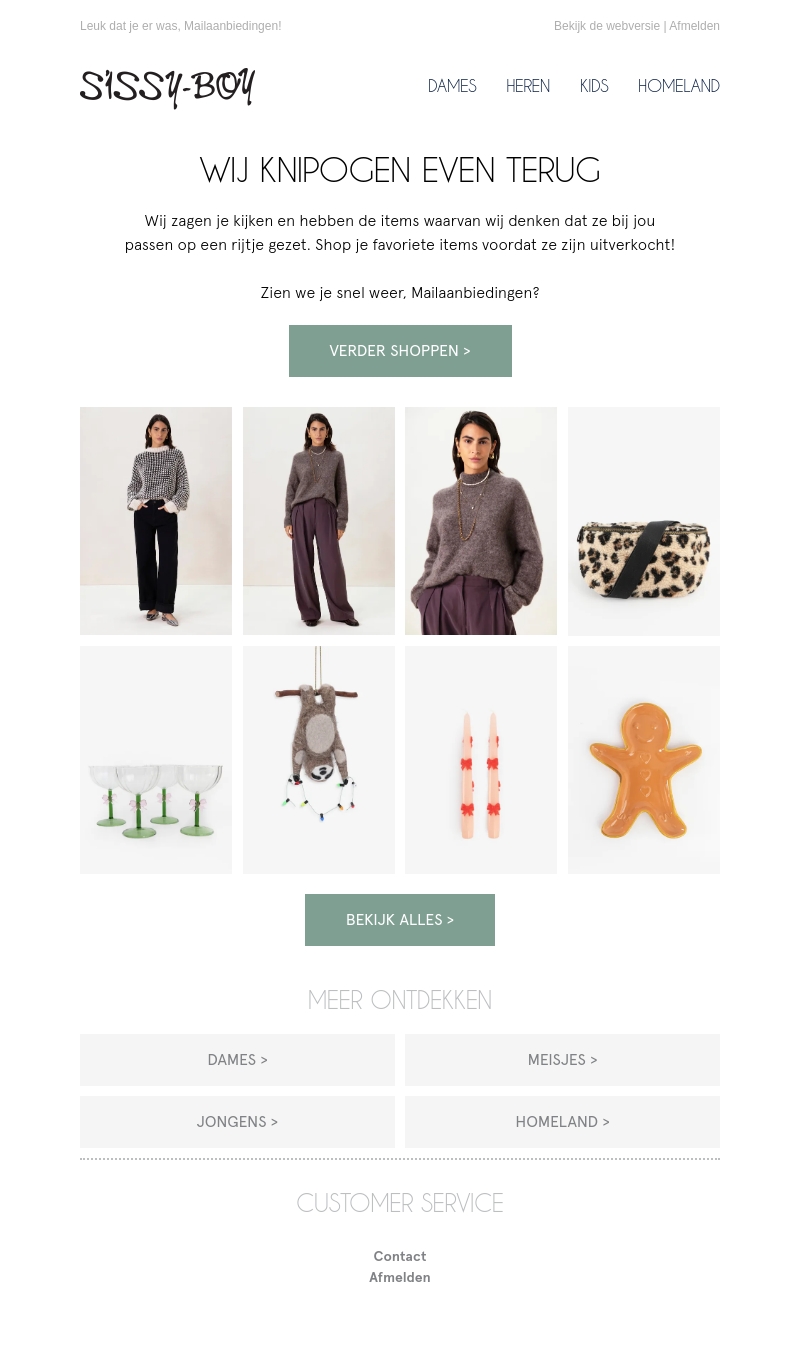Click the BEKIJK ALLES button
The width and height of the screenshot is (800, 1347).
(x=400, y=920)
